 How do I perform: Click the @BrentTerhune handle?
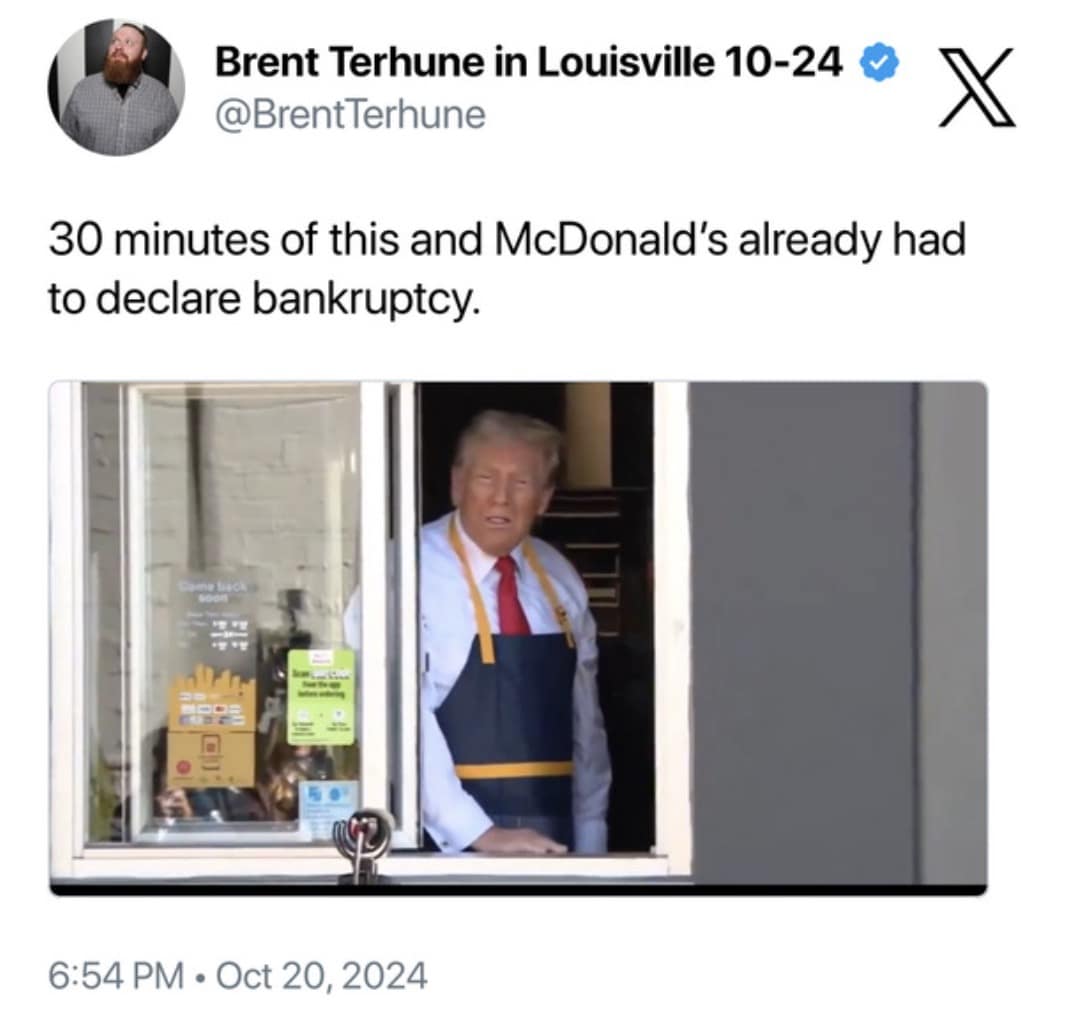pos(351,114)
